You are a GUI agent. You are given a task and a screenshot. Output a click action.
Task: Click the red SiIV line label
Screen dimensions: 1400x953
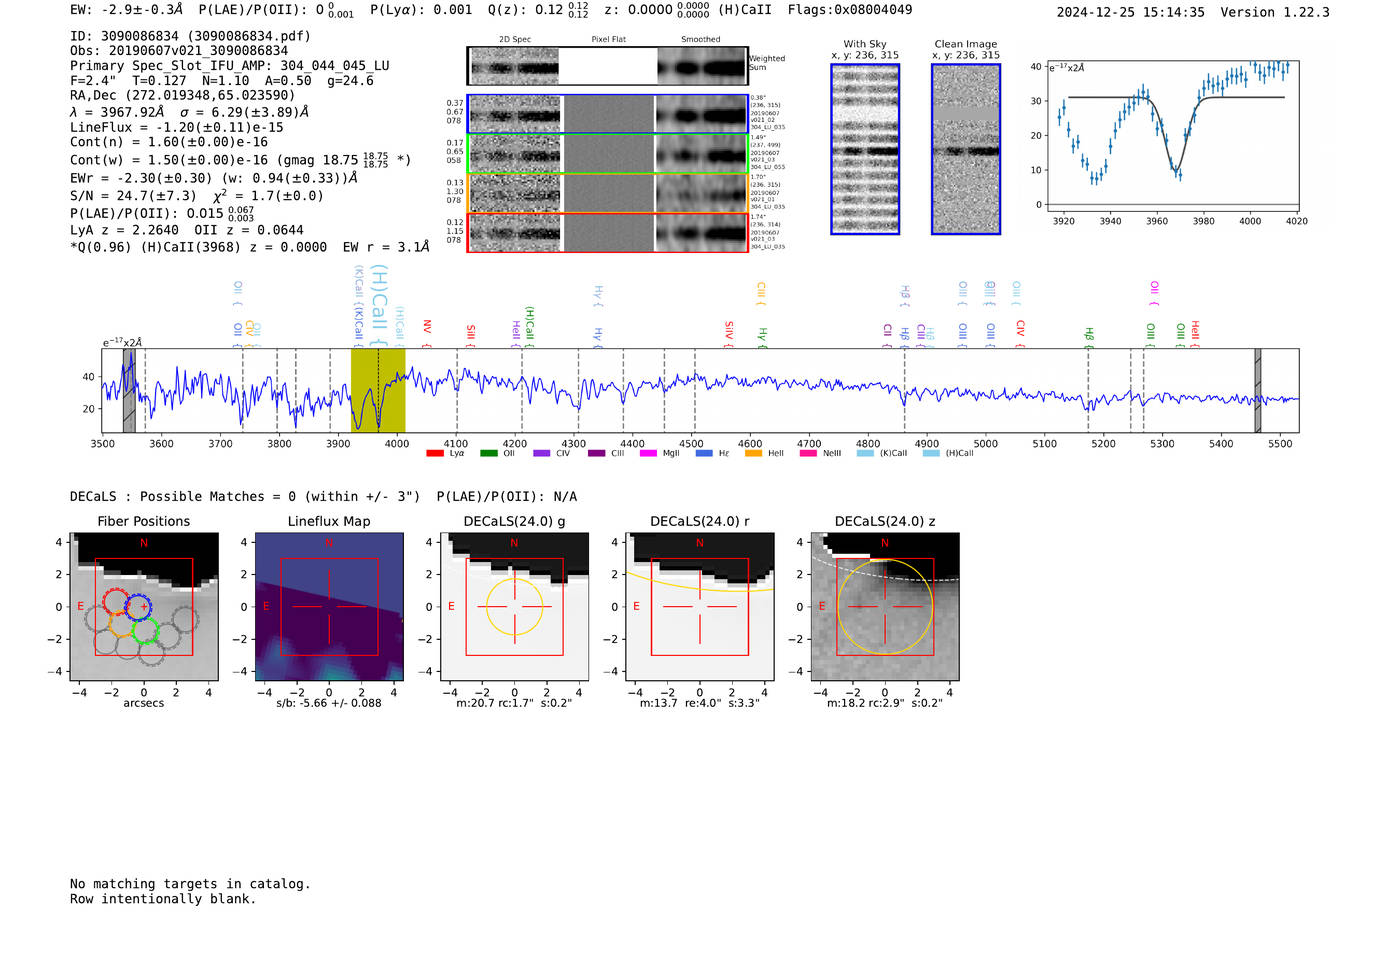[x=729, y=334]
